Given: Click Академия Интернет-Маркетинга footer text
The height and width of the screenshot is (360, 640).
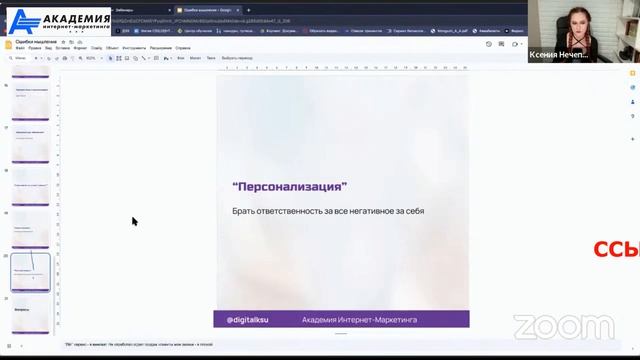Looking at the screenshot, I should coord(359,320).
